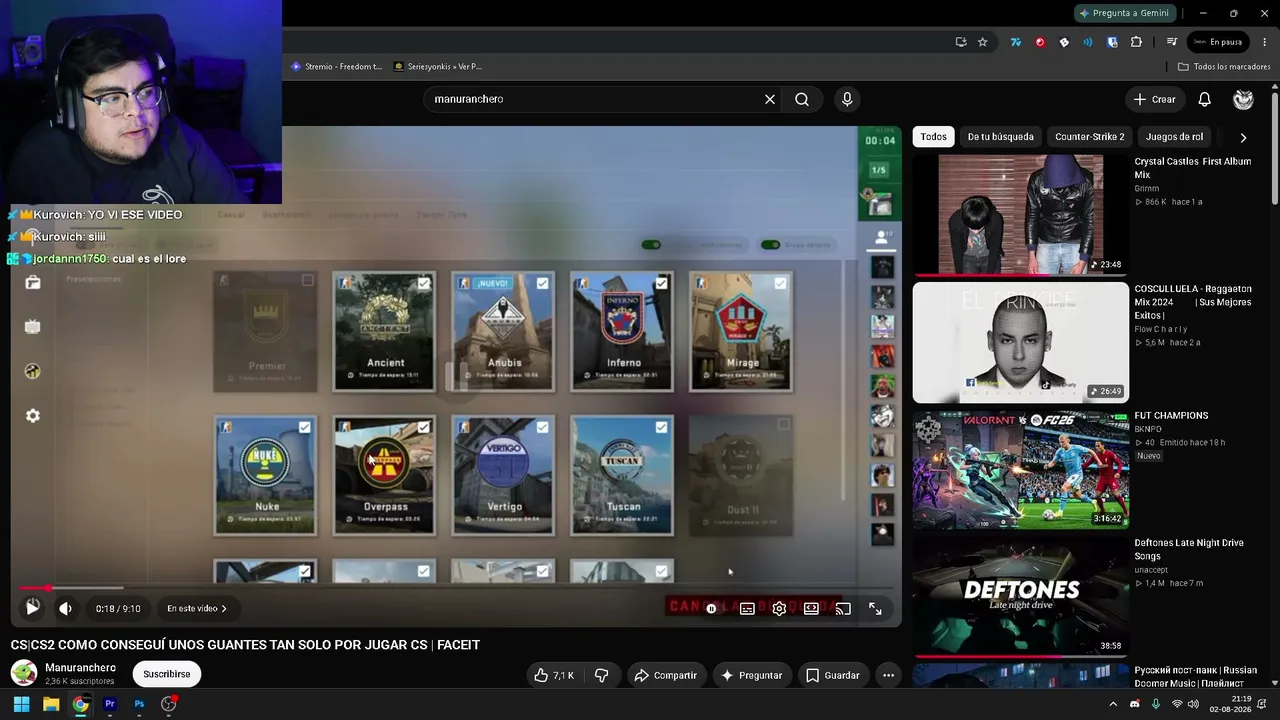This screenshot has height=720, width=1280.
Task: Switch to theater mode
Action: pos(811,608)
